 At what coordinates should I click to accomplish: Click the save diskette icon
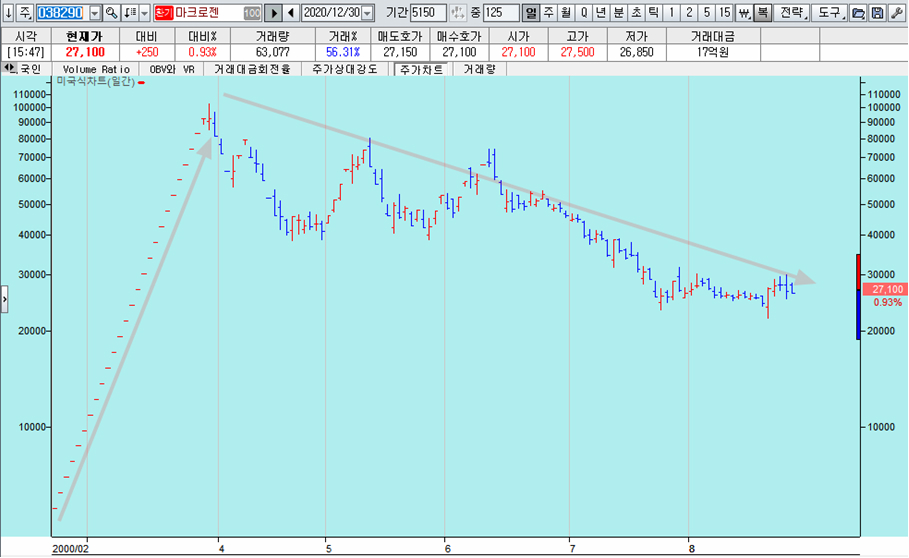[x=876, y=13]
